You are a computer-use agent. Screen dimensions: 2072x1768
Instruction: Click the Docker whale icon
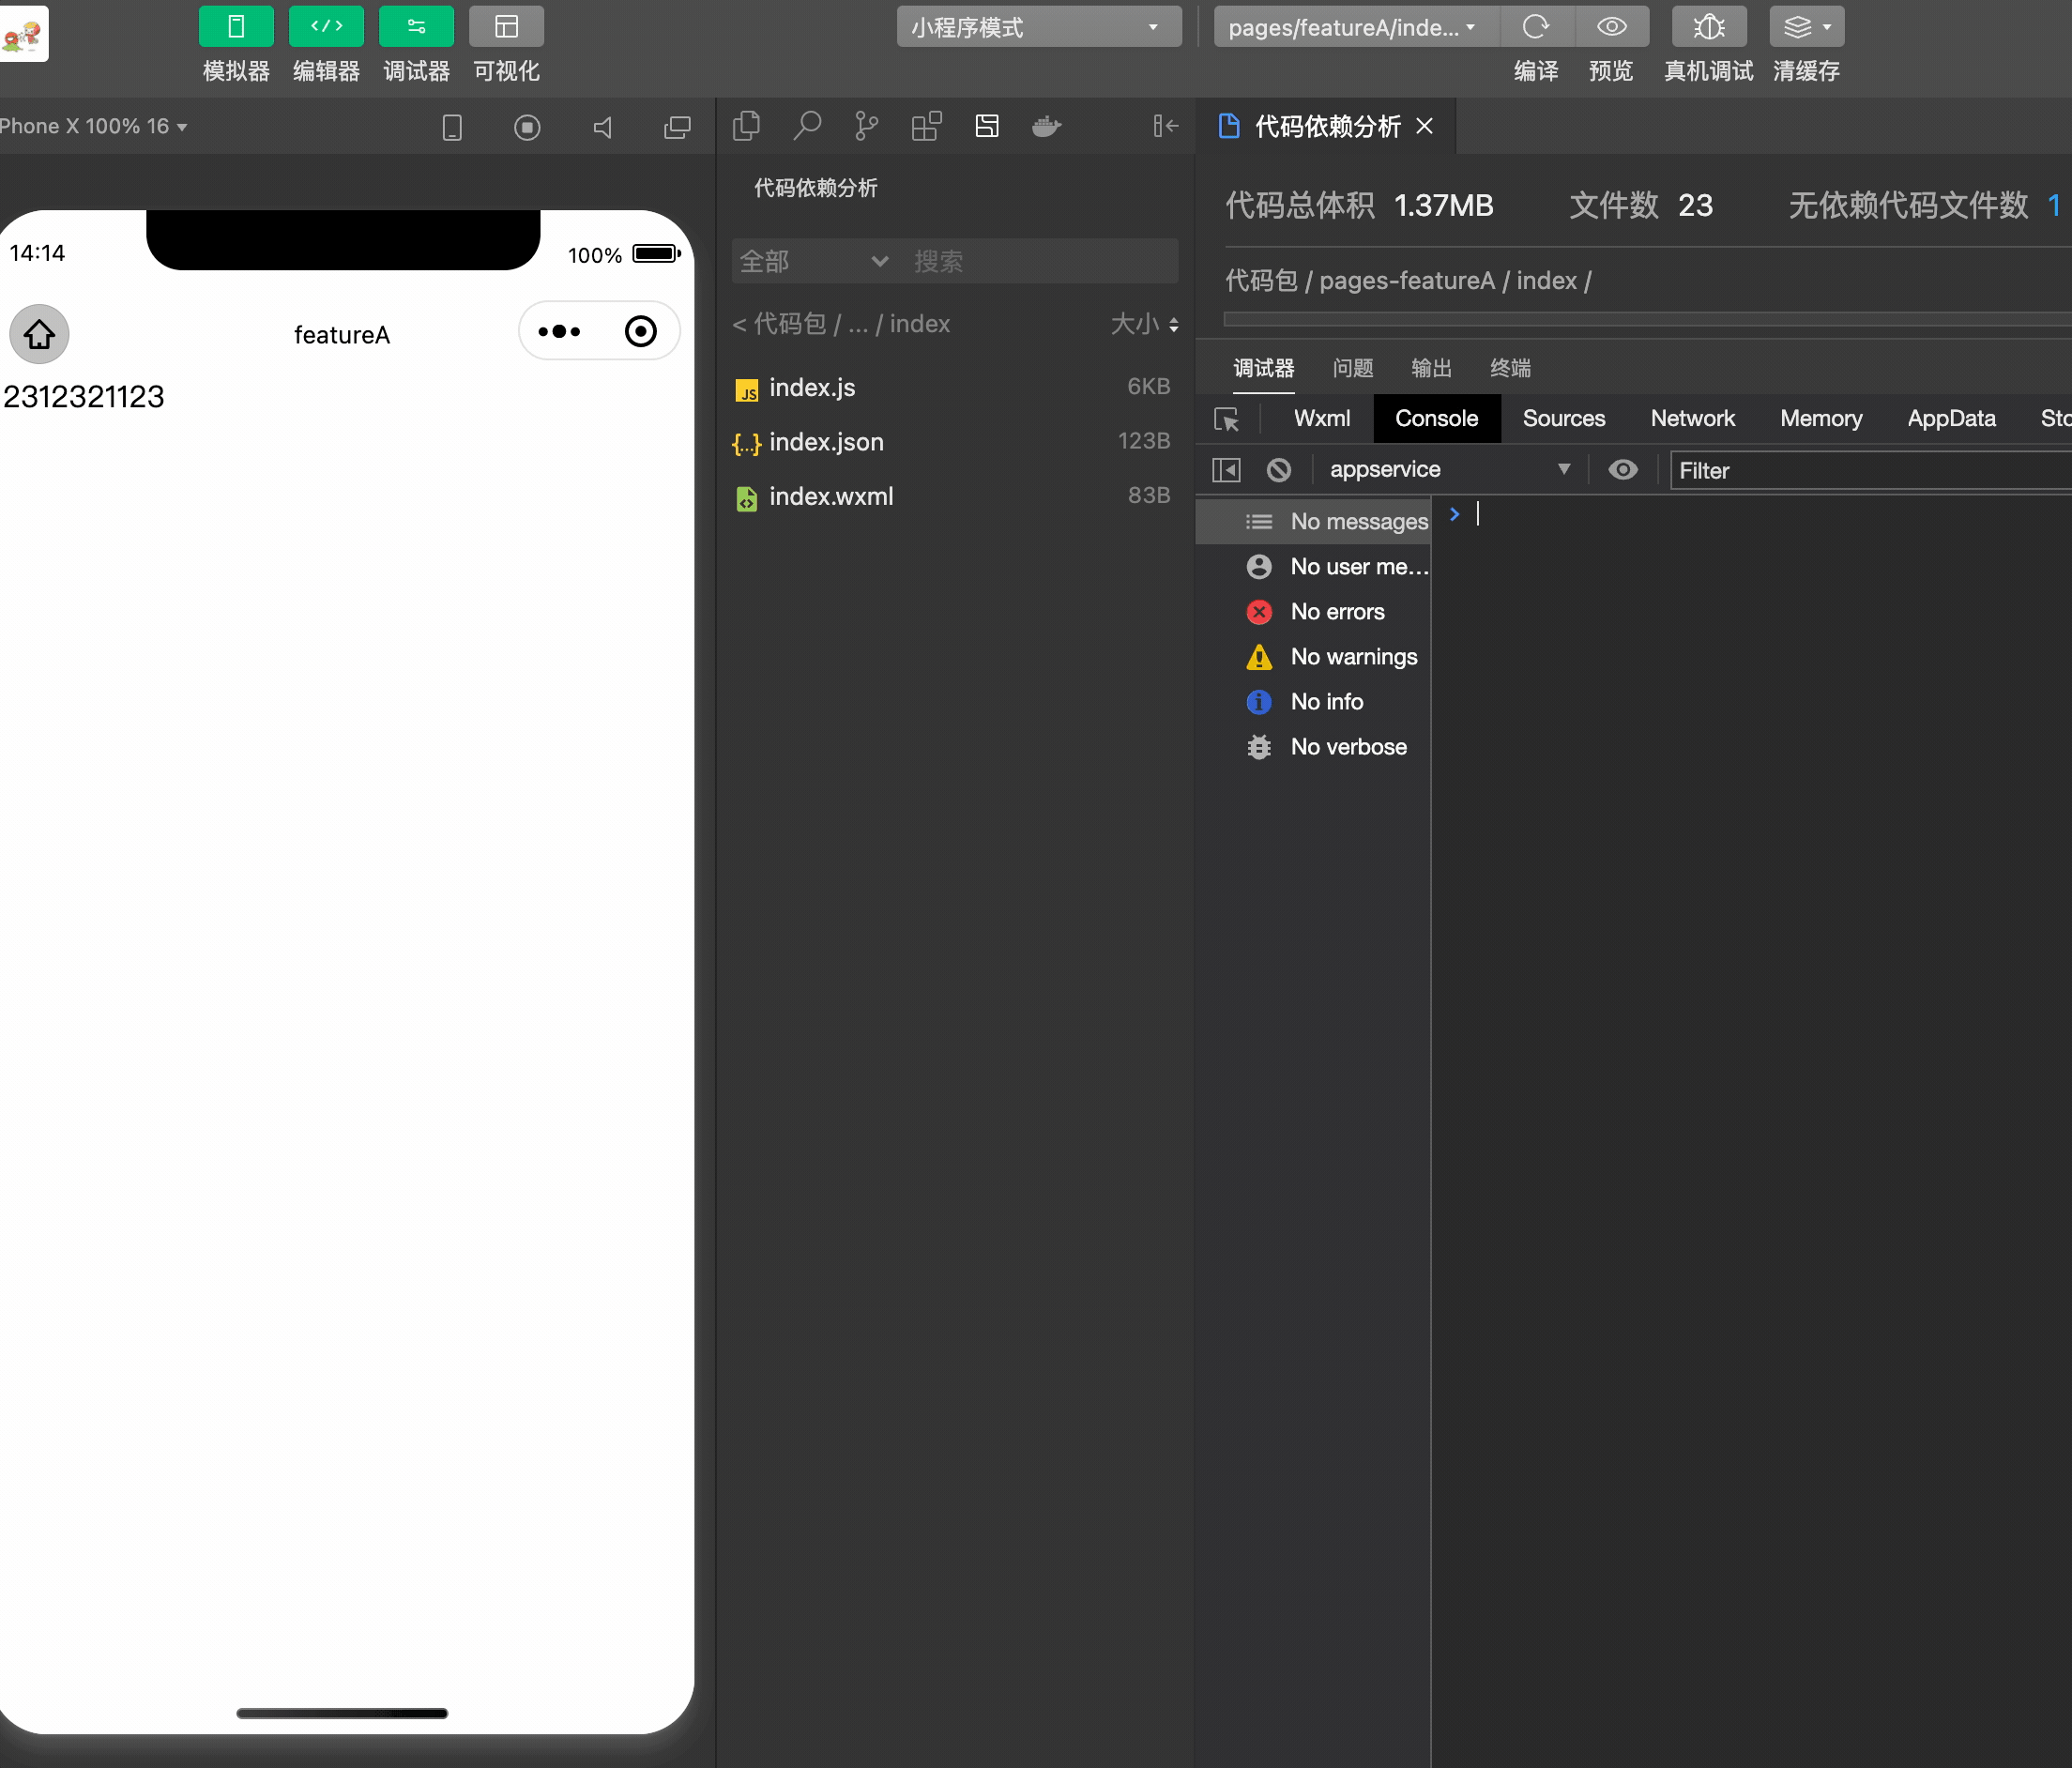(x=1046, y=126)
